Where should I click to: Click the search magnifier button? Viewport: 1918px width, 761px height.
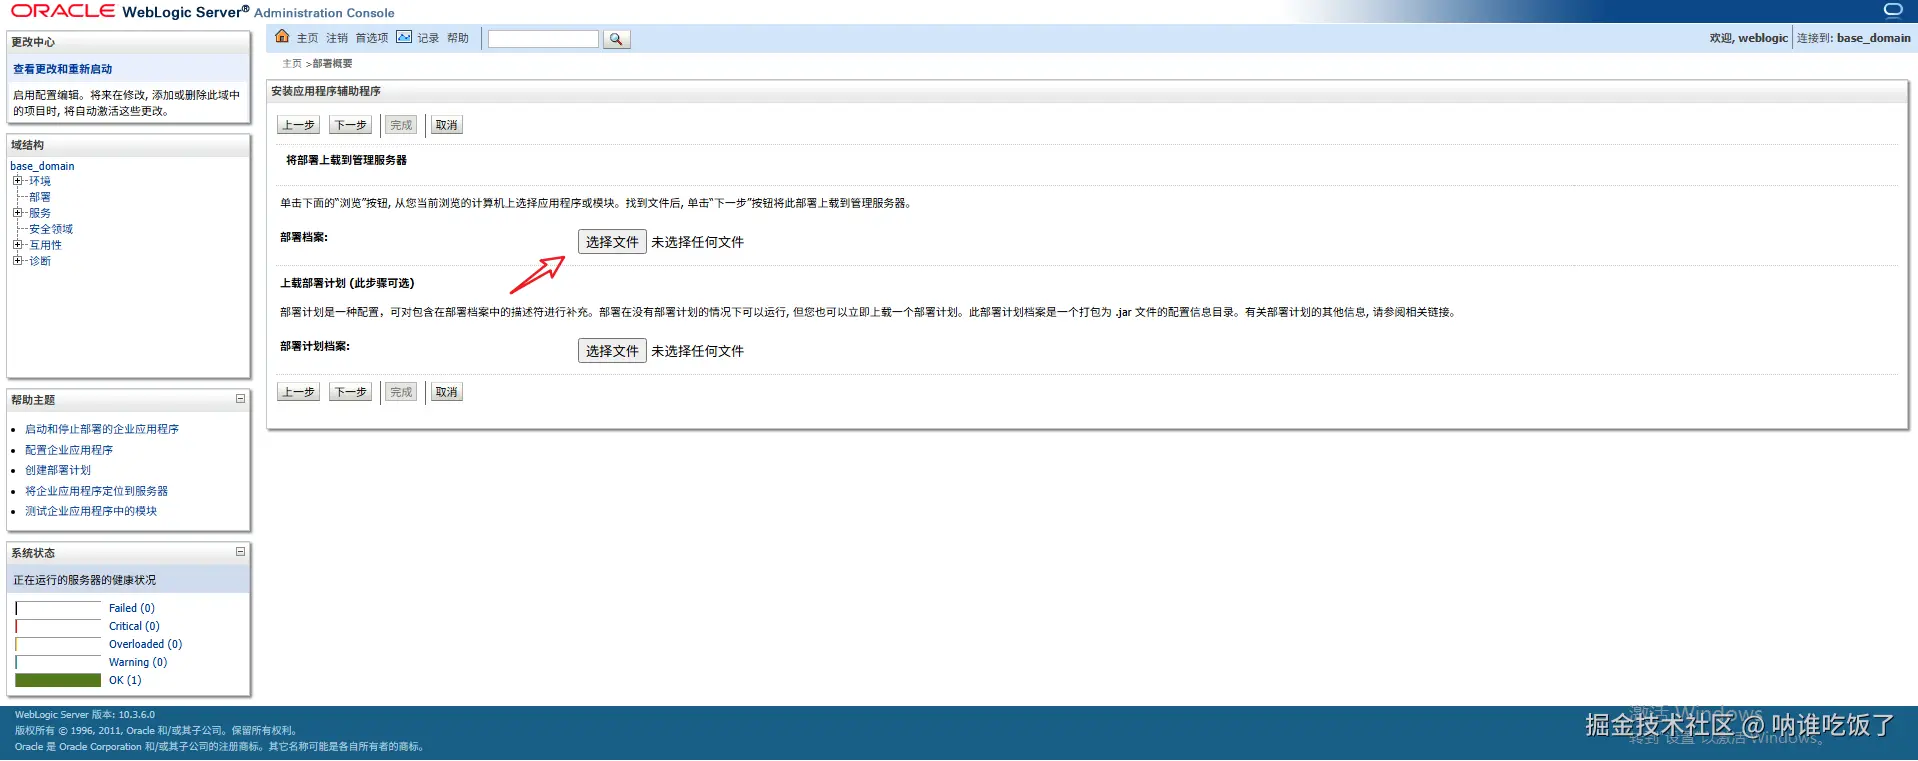[616, 39]
